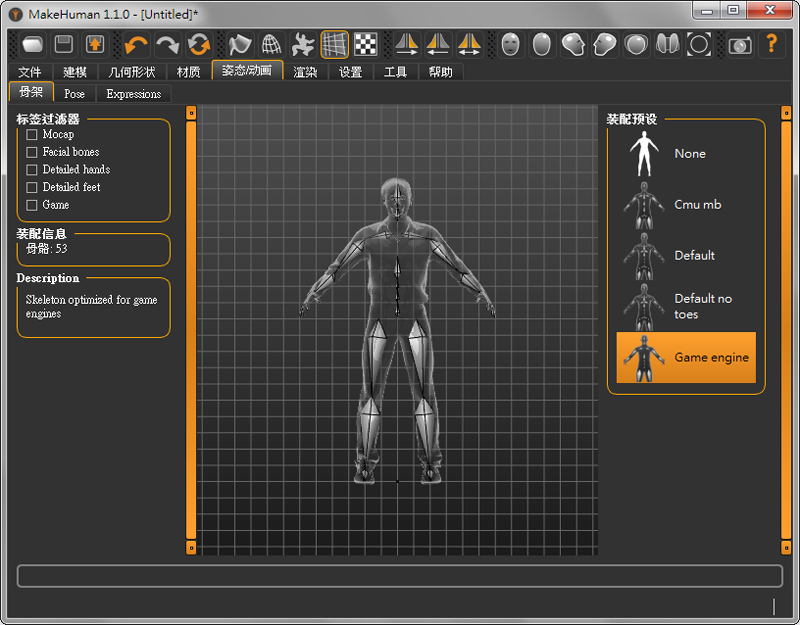
Task: Click the Undo arrow icon
Action: pyautogui.click(x=136, y=44)
